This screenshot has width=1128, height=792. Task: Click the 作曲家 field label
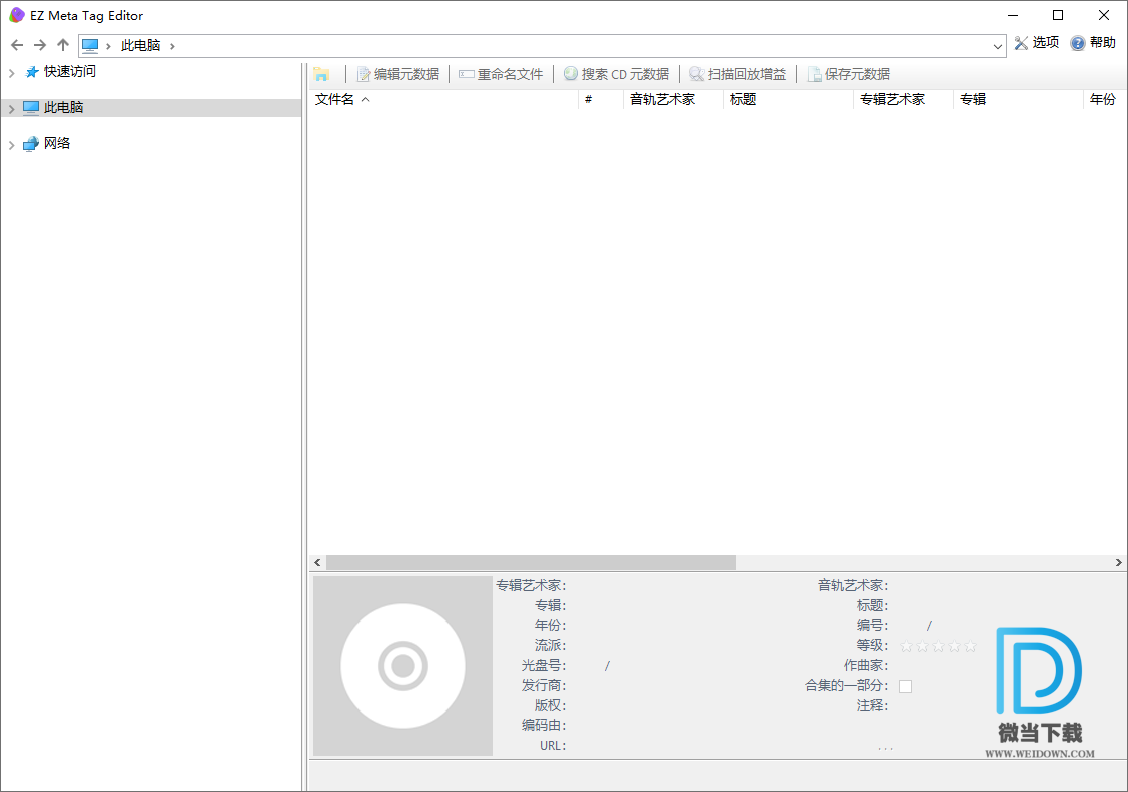pyautogui.click(x=866, y=665)
